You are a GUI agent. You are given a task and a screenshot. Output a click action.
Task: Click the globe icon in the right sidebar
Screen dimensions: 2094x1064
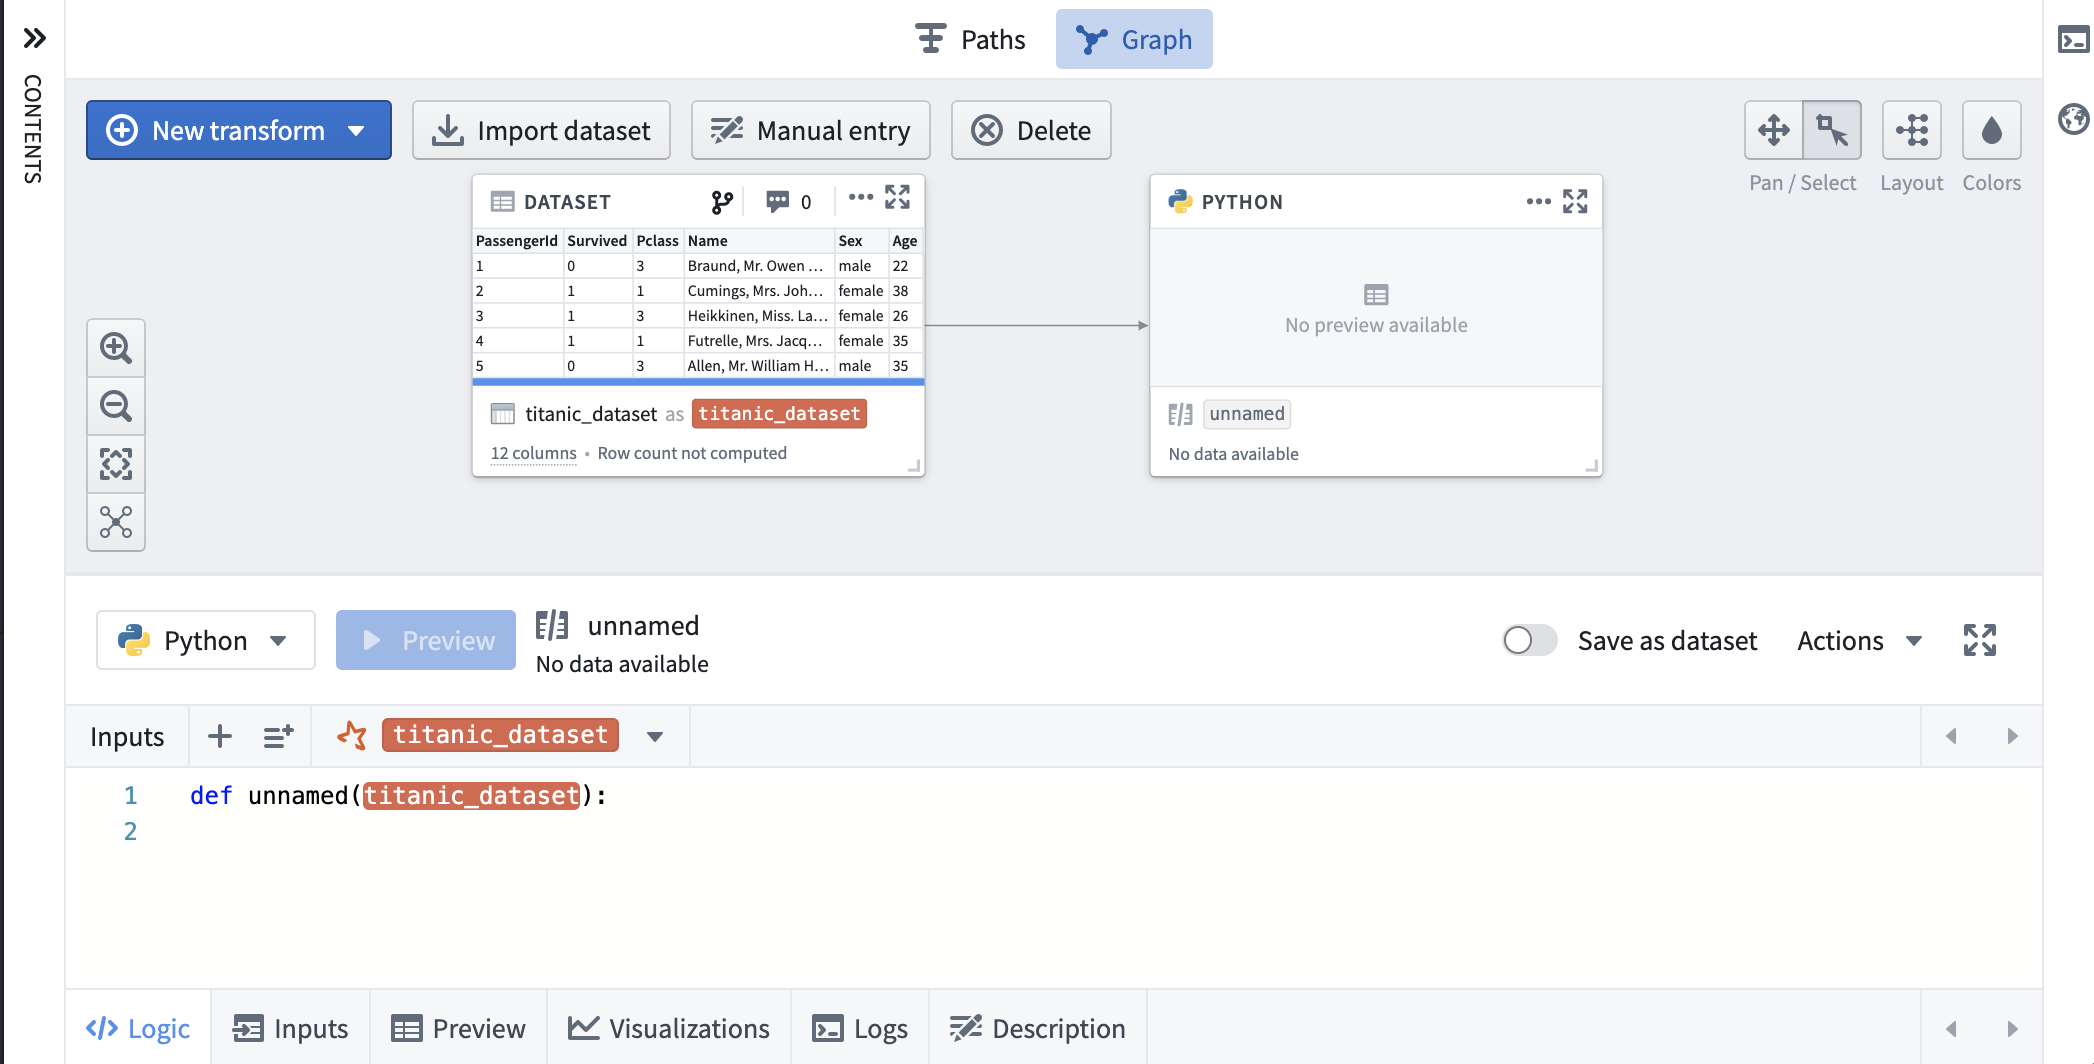click(x=2073, y=119)
